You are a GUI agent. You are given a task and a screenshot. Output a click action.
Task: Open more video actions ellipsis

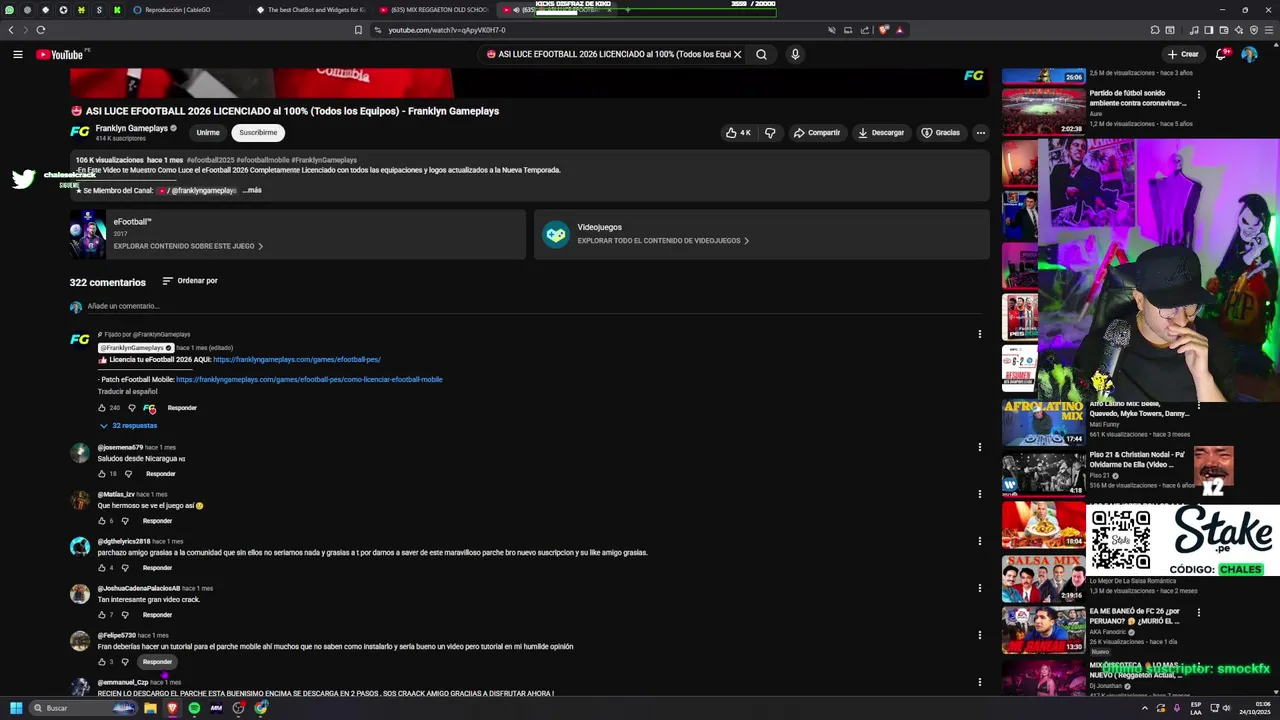981,132
